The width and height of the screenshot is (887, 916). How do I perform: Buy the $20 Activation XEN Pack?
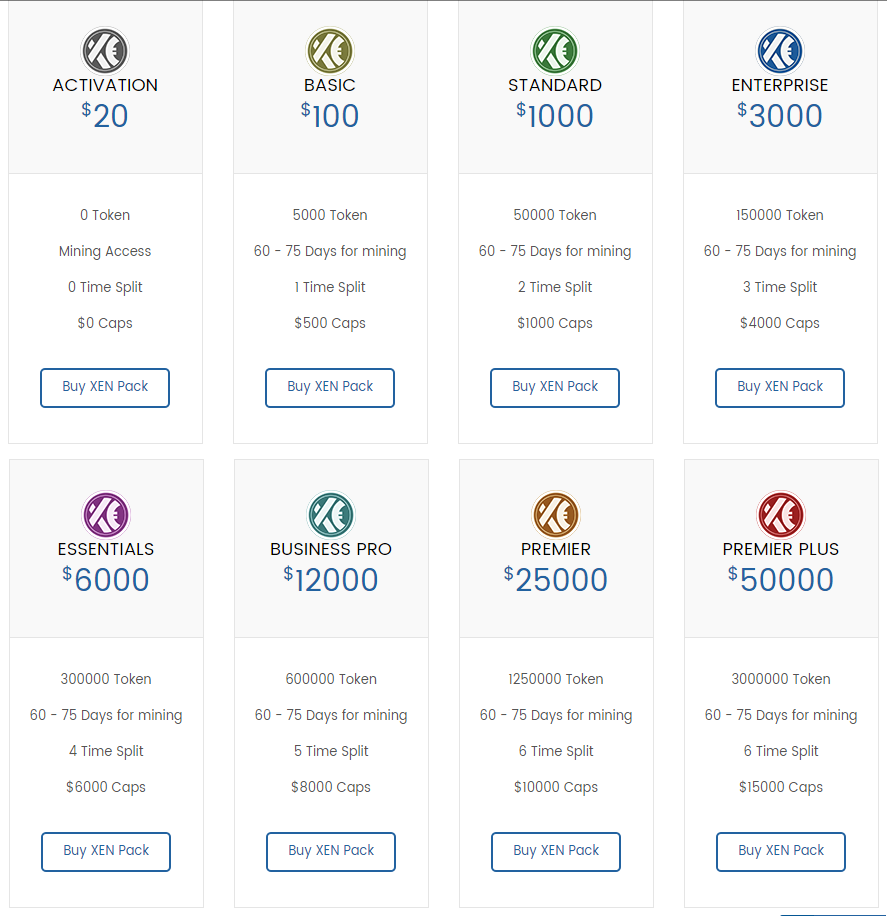pos(105,387)
